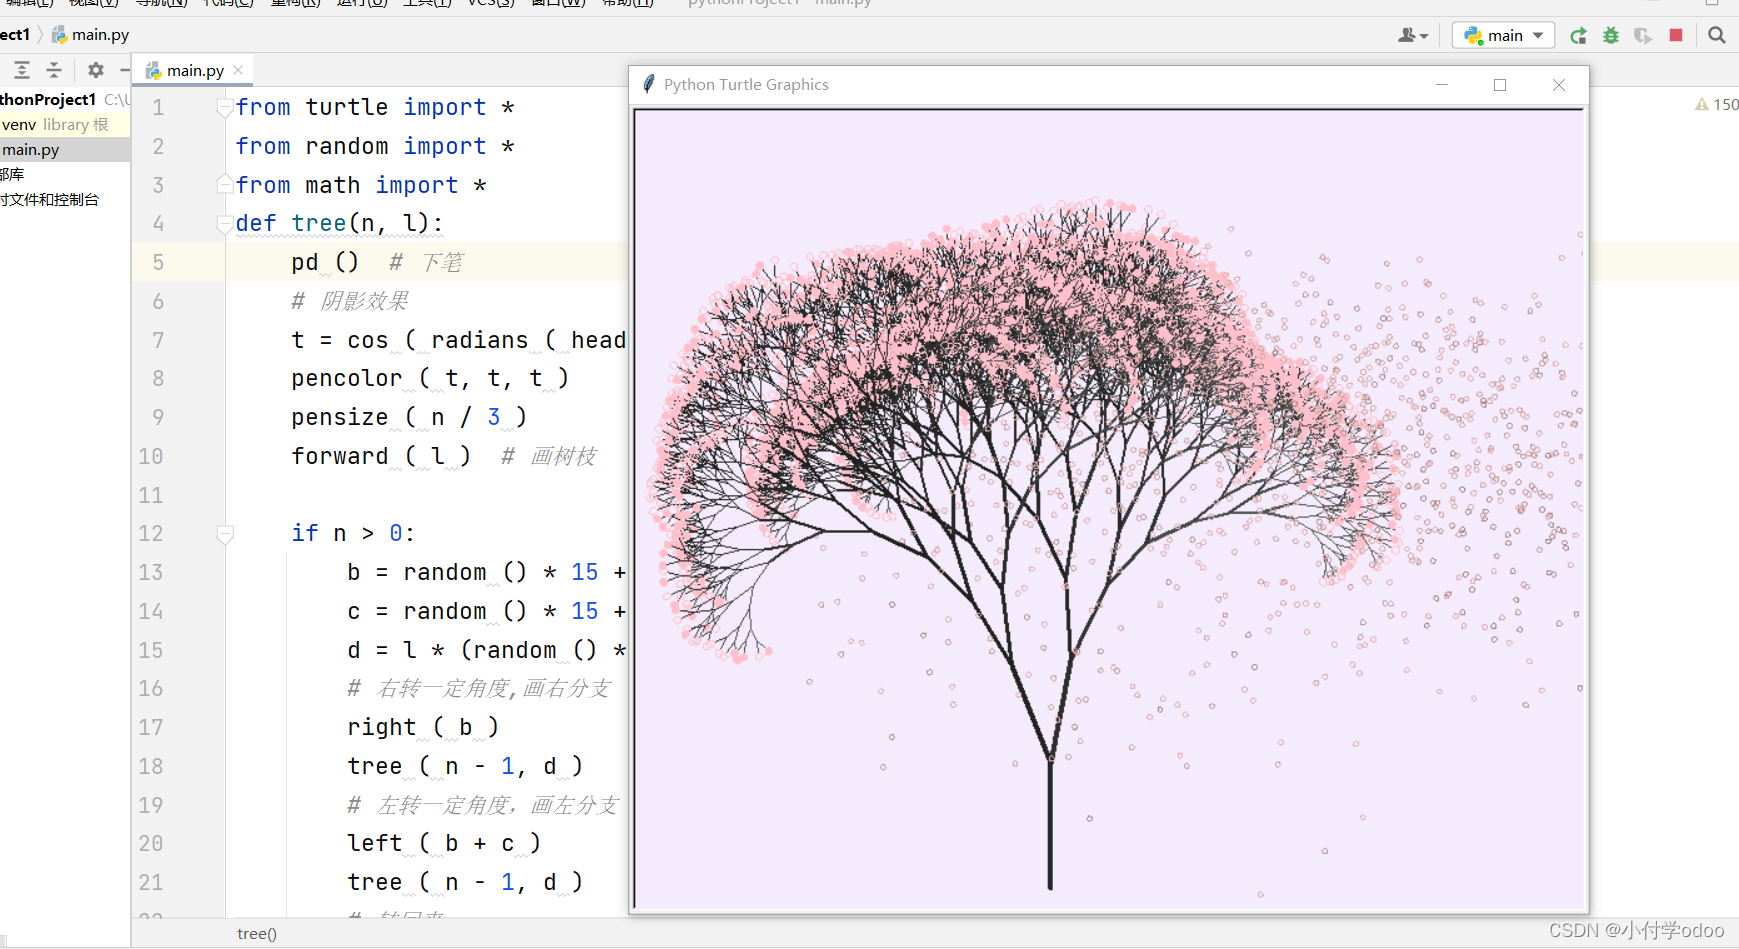Click on 'right ( b )' line
Image resolution: width=1739 pixels, height=949 pixels.
pyautogui.click(x=423, y=727)
